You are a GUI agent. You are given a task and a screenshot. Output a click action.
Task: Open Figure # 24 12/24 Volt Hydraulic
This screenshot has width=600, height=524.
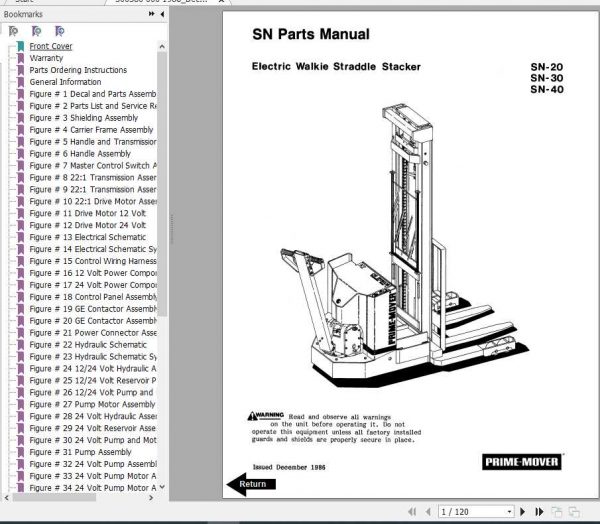point(93,368)
